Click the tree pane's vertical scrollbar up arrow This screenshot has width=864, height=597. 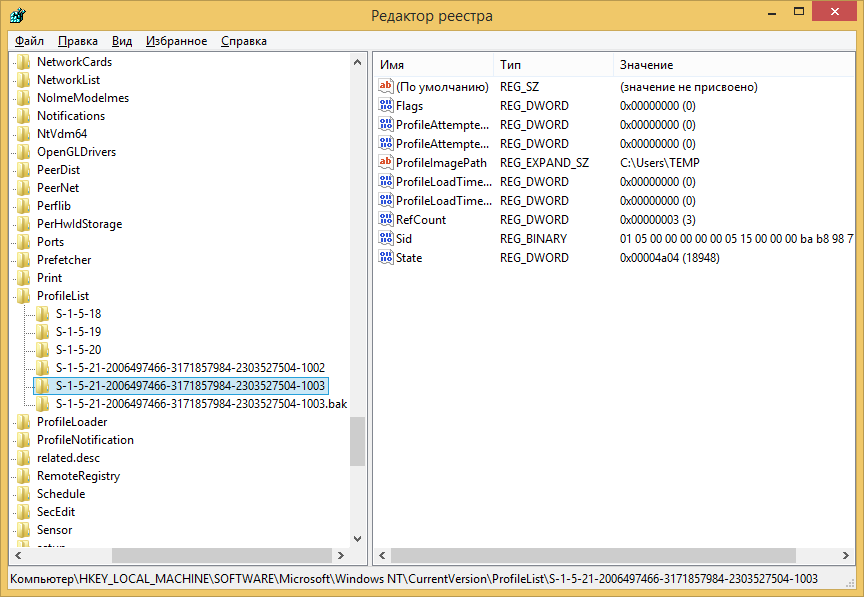coord(358,62)
